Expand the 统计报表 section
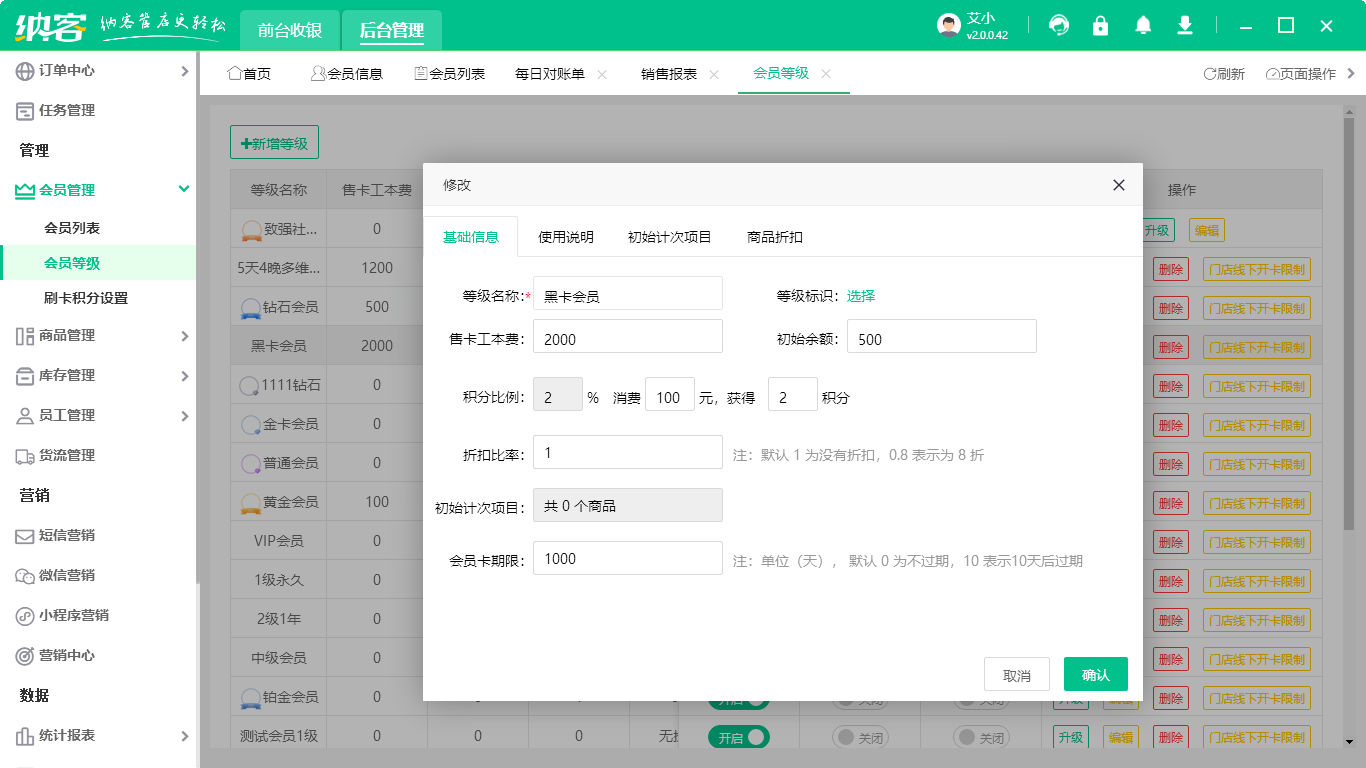The width and height of the screenshot is (1366, 768). [x=90, y=735]
